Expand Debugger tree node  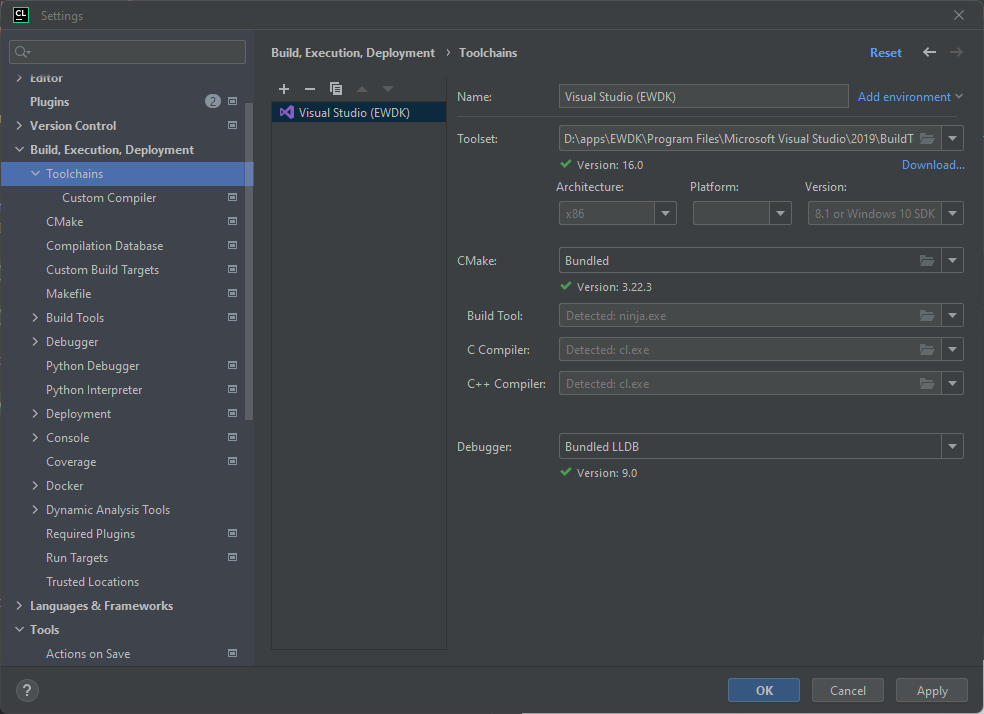(x=35, y=341)
